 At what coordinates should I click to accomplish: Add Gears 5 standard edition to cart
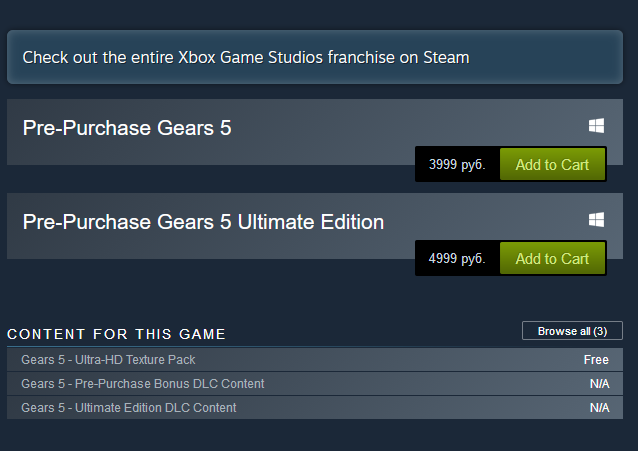(x=552, y=165)
